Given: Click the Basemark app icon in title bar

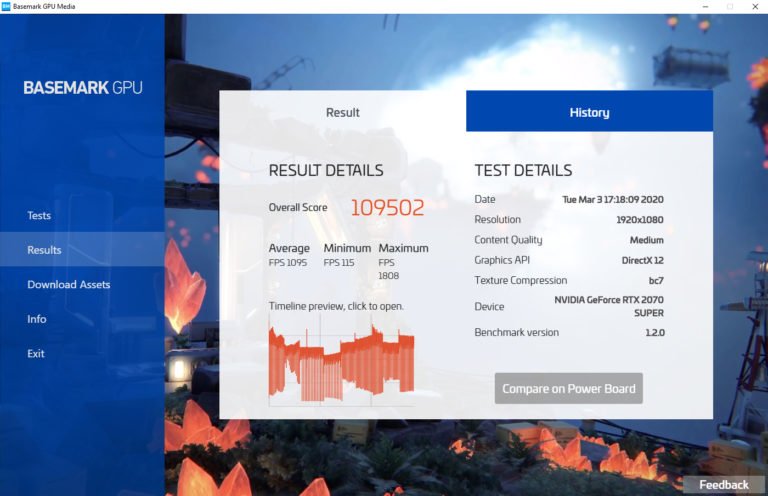Looking at the screenshot, I should [6, 6].
